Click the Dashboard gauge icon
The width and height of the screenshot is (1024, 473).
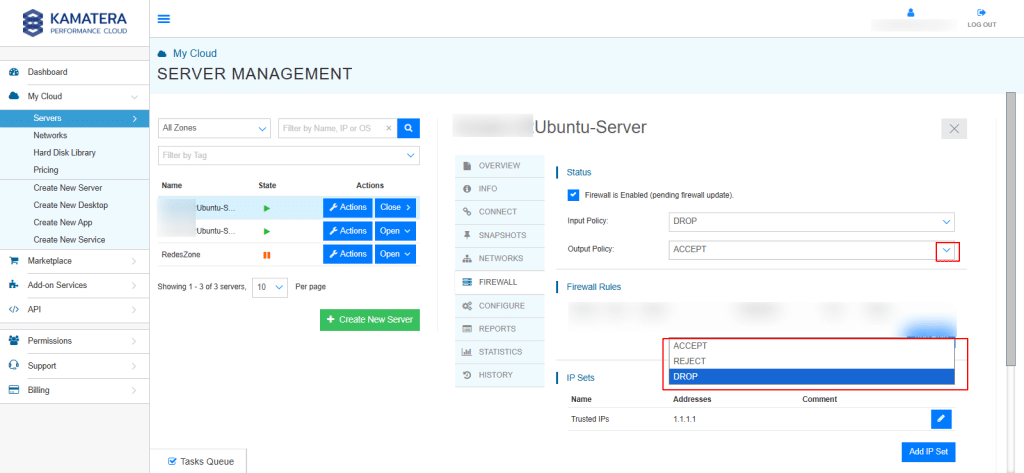click(x=14, y=72)
